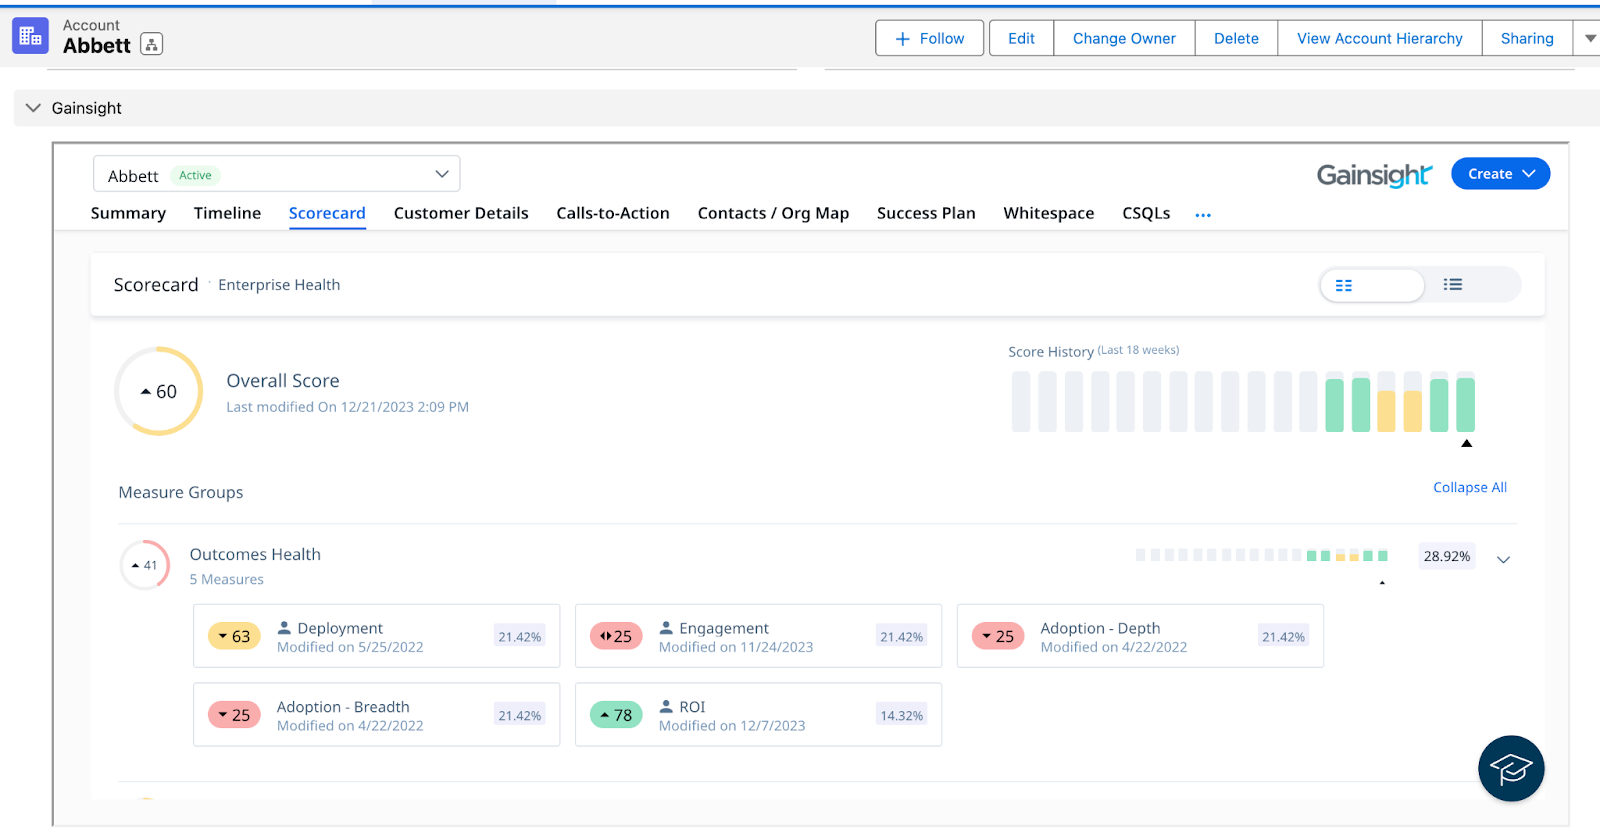This screenshot has width=1600, height=829.
Task: Open the Create dropdown button
Action: coord(1500,174)
